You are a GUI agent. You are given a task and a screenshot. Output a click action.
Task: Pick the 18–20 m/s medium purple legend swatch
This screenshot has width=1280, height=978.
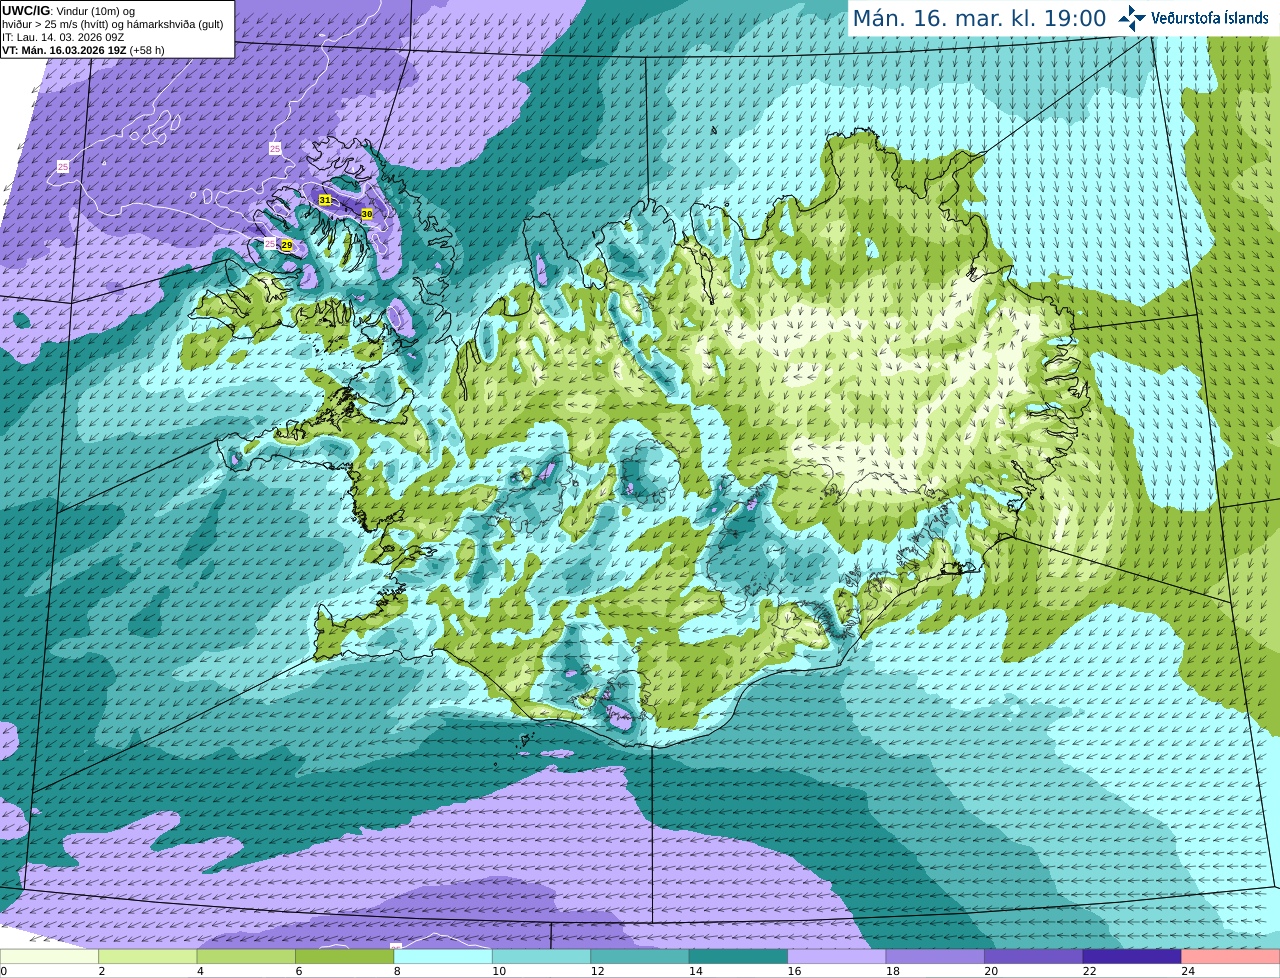coord(936,956)
